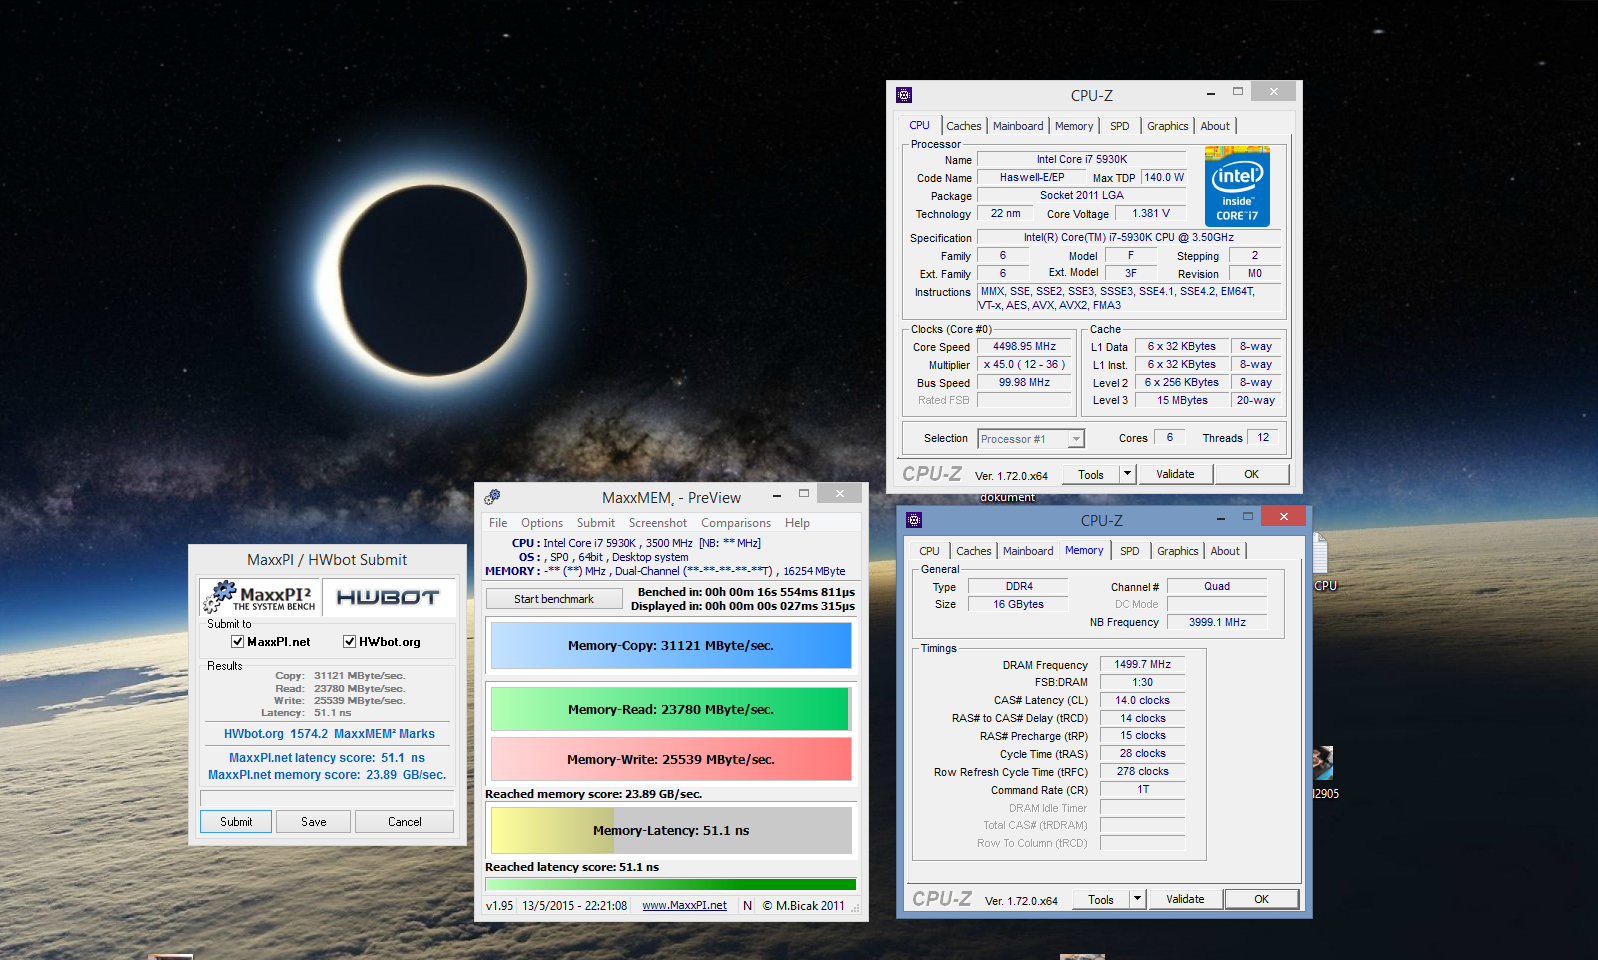Open the File menu in MaxxMEM
This screenshot has height=960, width=1598.
498,523
